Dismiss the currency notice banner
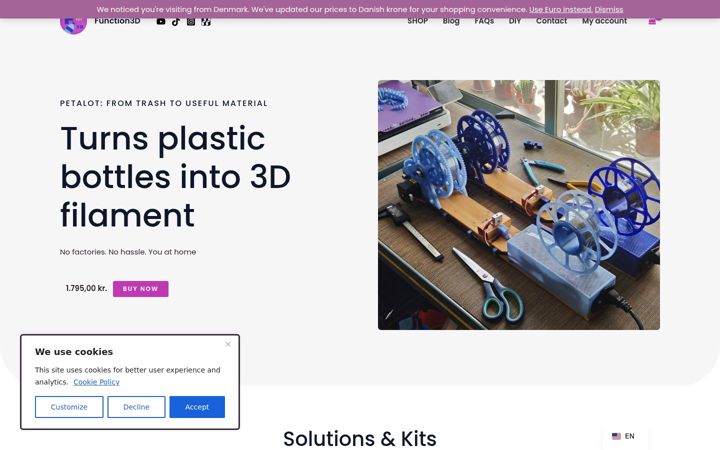The width and height of the screenshot is (720, 450). [609, 9]
